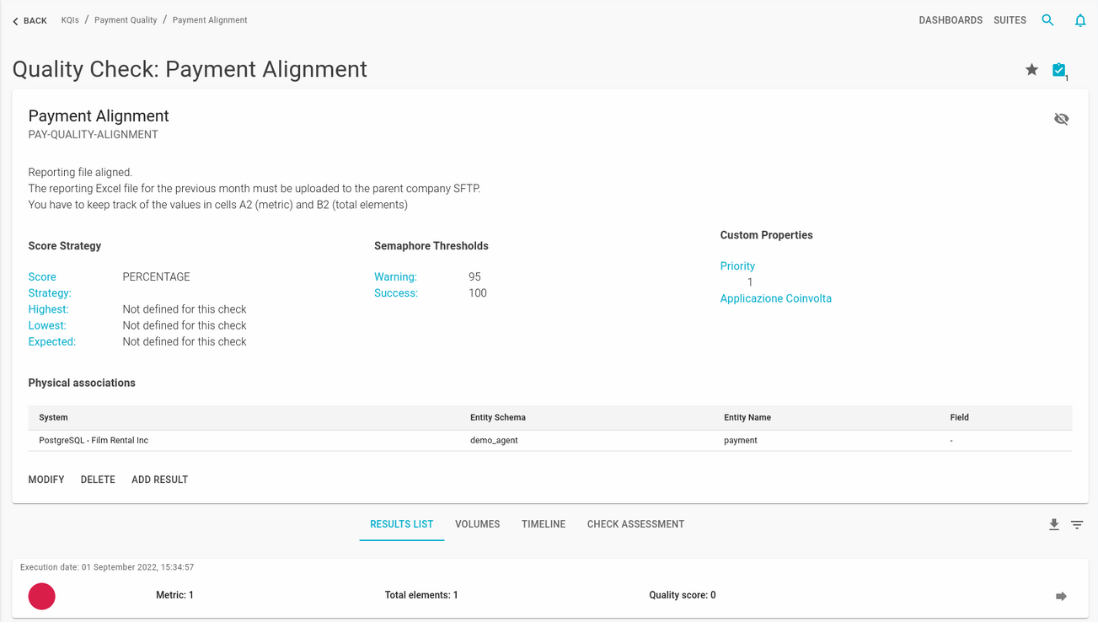Click the Entity Schema column header
The image size is (1098, 624).
tap(497, 417)
